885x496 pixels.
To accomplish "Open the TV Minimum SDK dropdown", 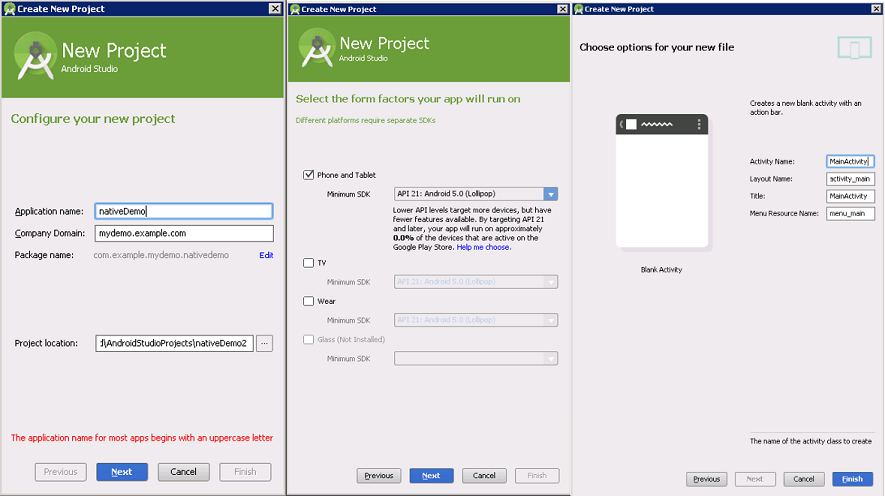I will pyautogui.click(x=476, y=282).
